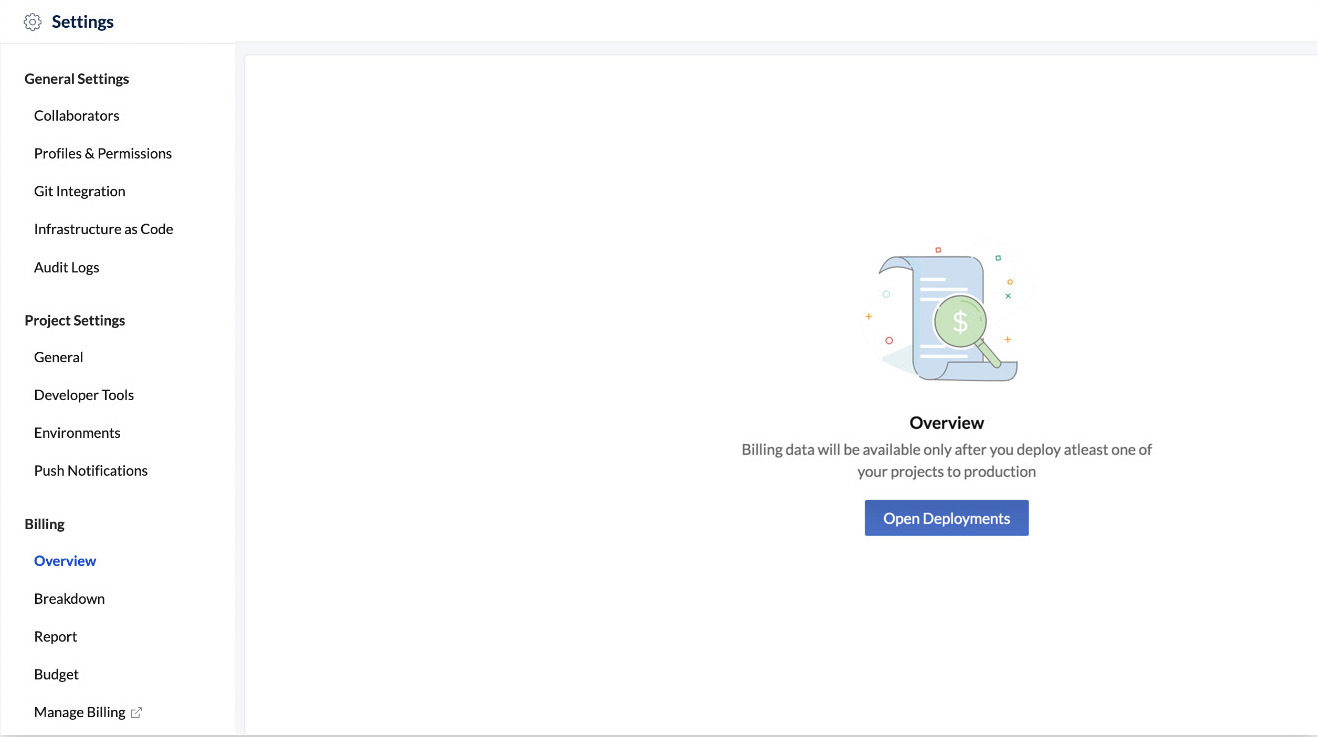Click the Settings gear icon

point(32,22)
